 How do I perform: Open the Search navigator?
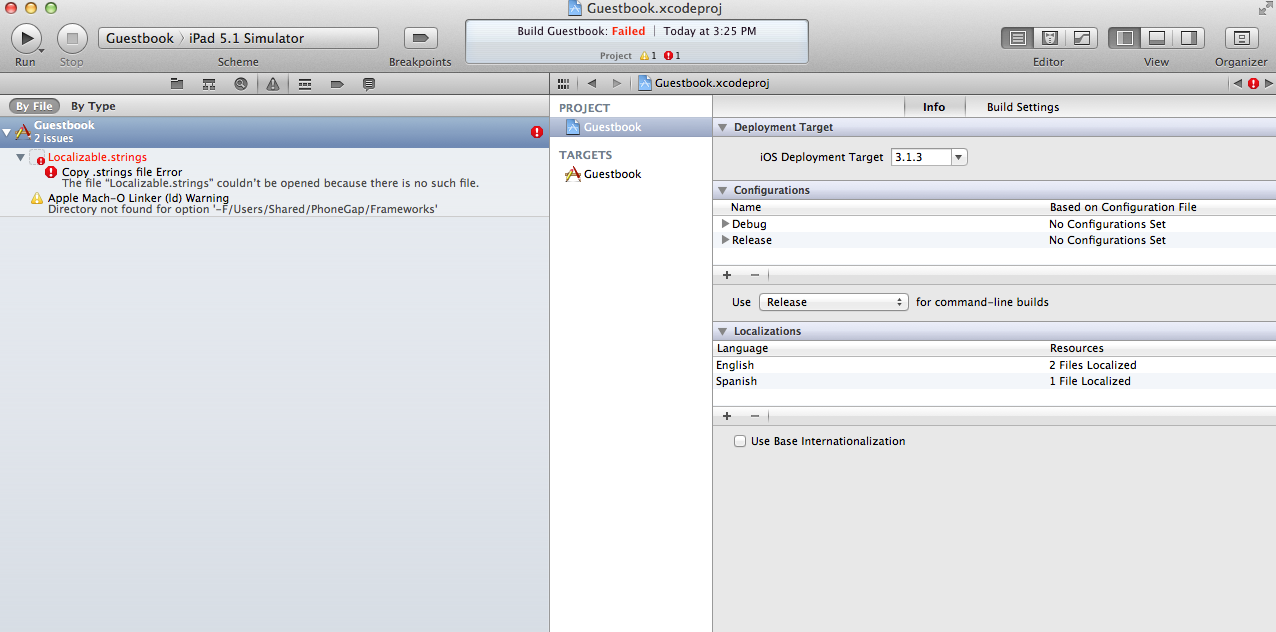pos(241,84)
